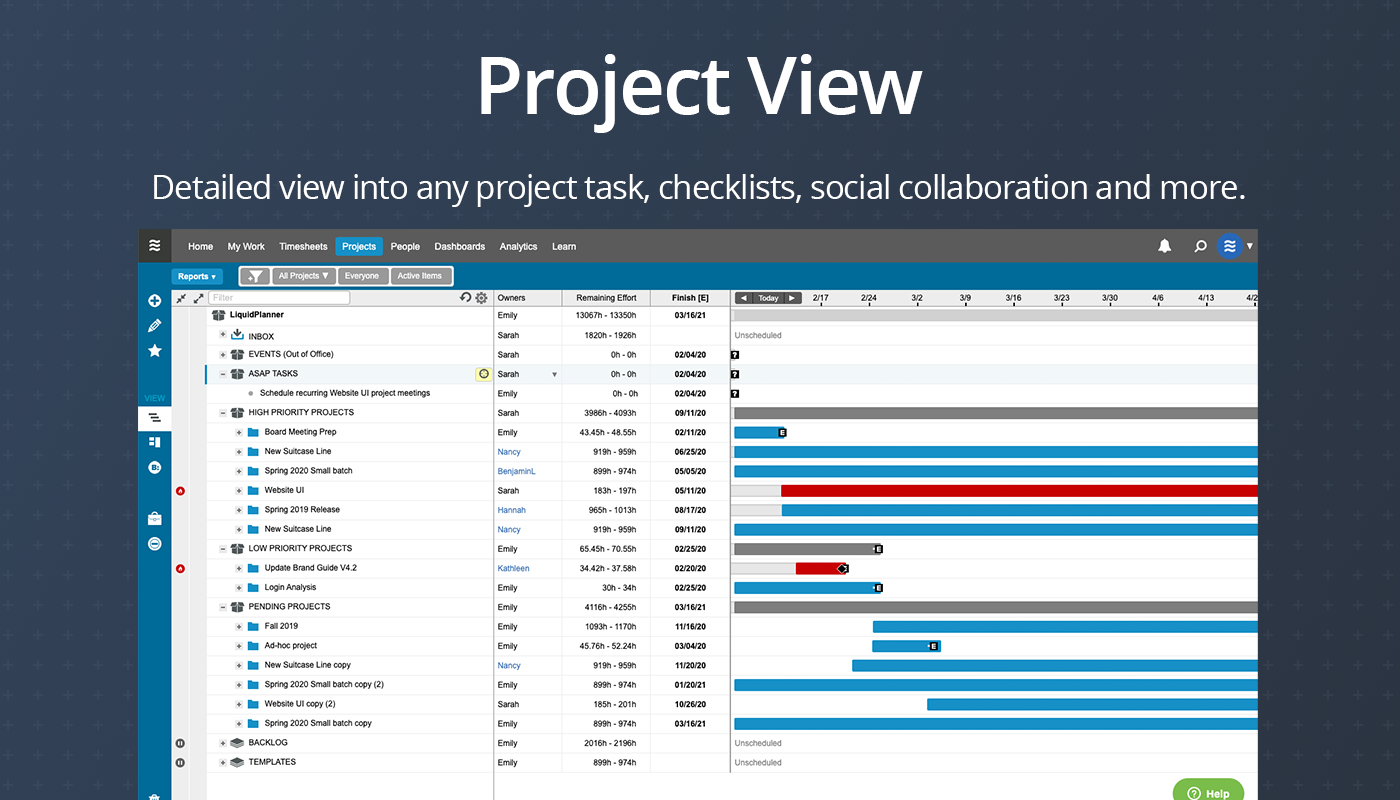Open account menu arrow beside avatar
This screenshot has width=1400, height=800.
(1250, 246)
